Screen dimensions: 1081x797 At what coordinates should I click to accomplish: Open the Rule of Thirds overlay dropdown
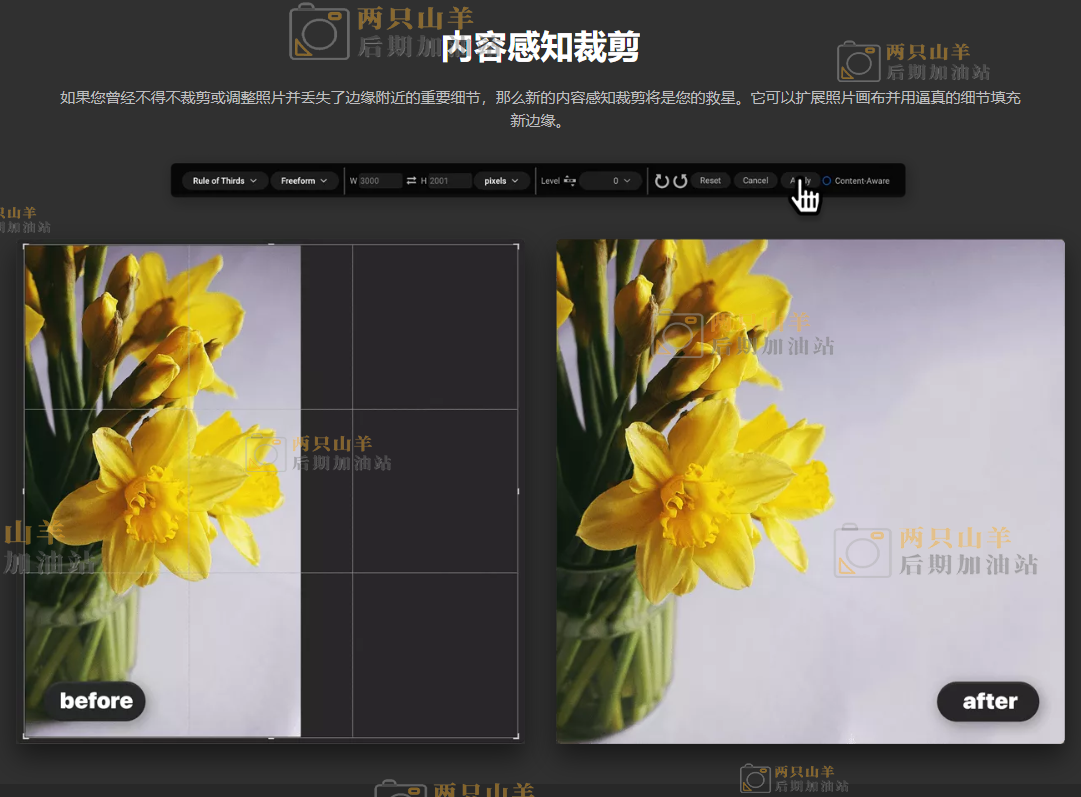coord(224,181)
